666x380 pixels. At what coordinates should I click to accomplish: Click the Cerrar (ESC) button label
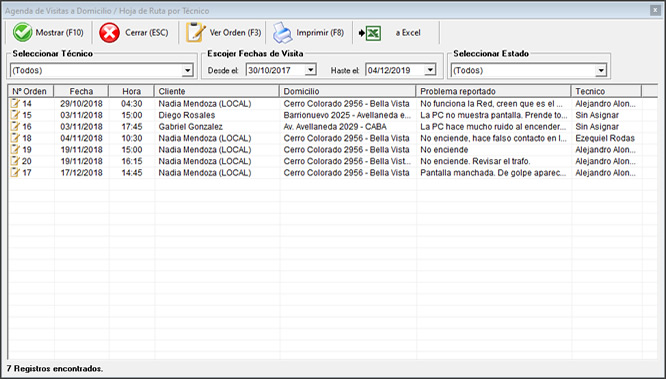147,33
